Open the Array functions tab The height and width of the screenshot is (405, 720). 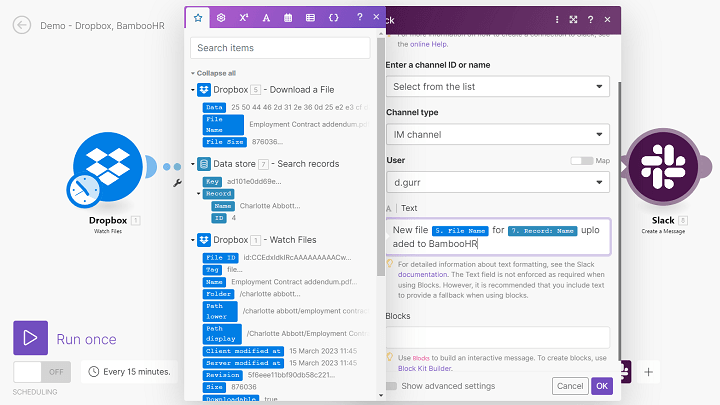click(x=310, y=18)
